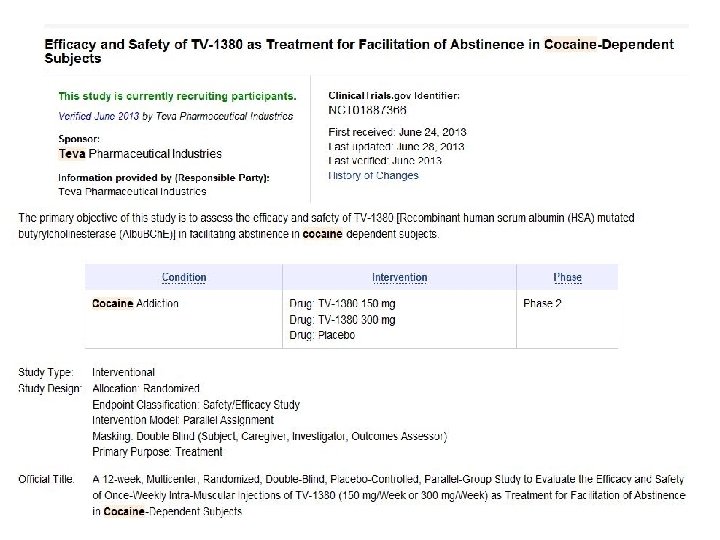Click the Phase column header
720x540 pixels.
point(567,277)
